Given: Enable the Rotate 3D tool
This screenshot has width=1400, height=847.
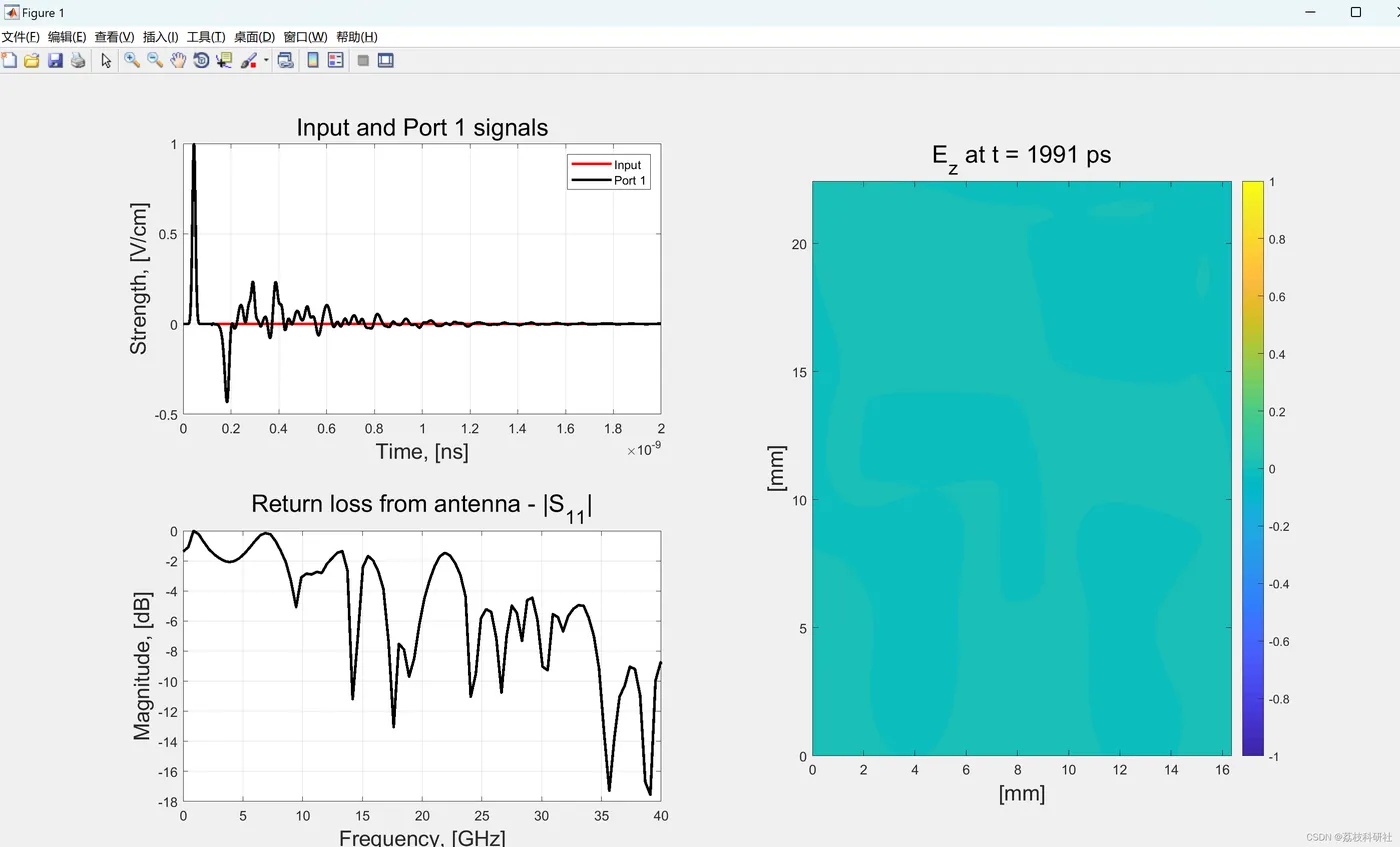Looking at the screenshot, I should pyautogui.click(x=201, y=60).
